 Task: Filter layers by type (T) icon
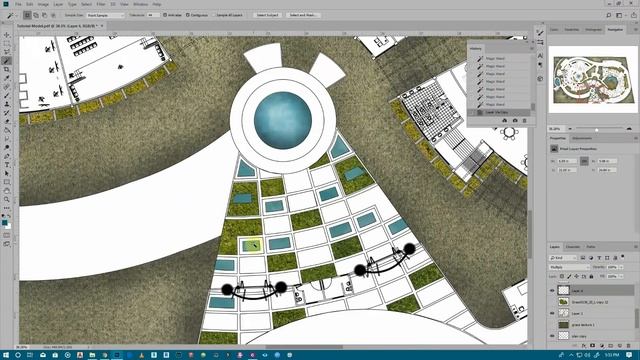click(x=599, y=258)
